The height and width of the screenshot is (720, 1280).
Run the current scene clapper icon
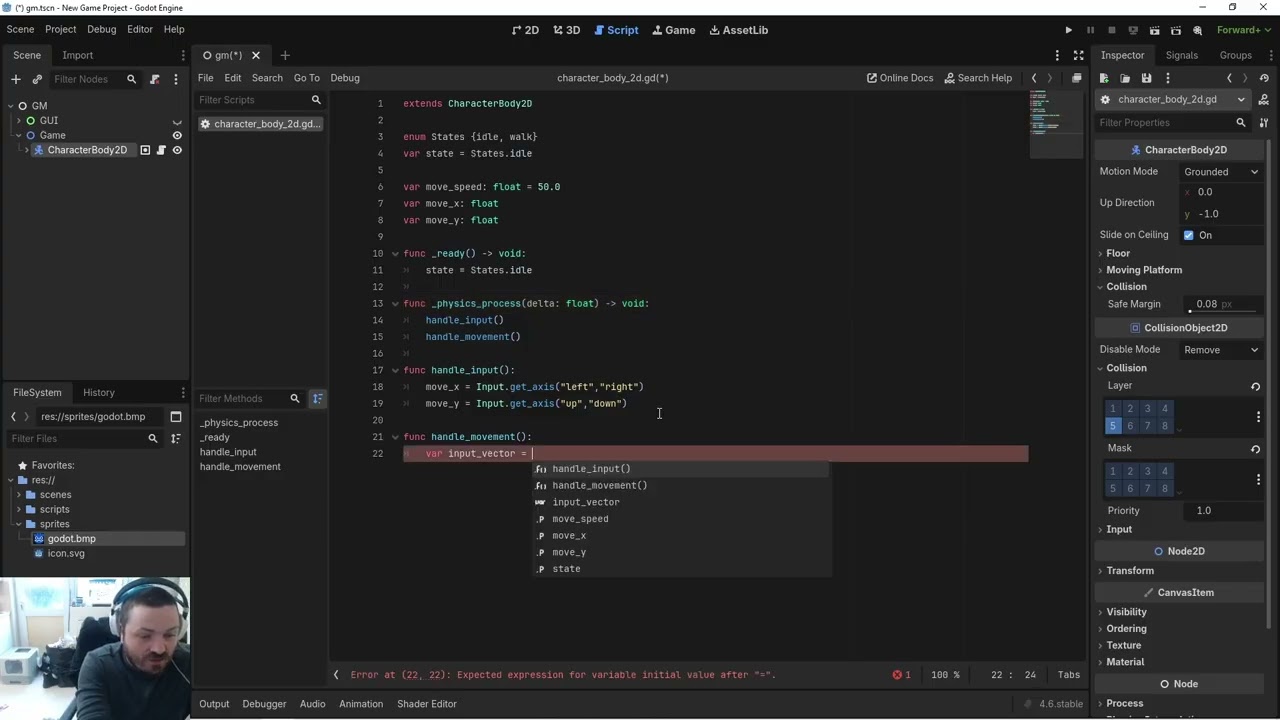pyautogui.click(x=1154, y=30)
